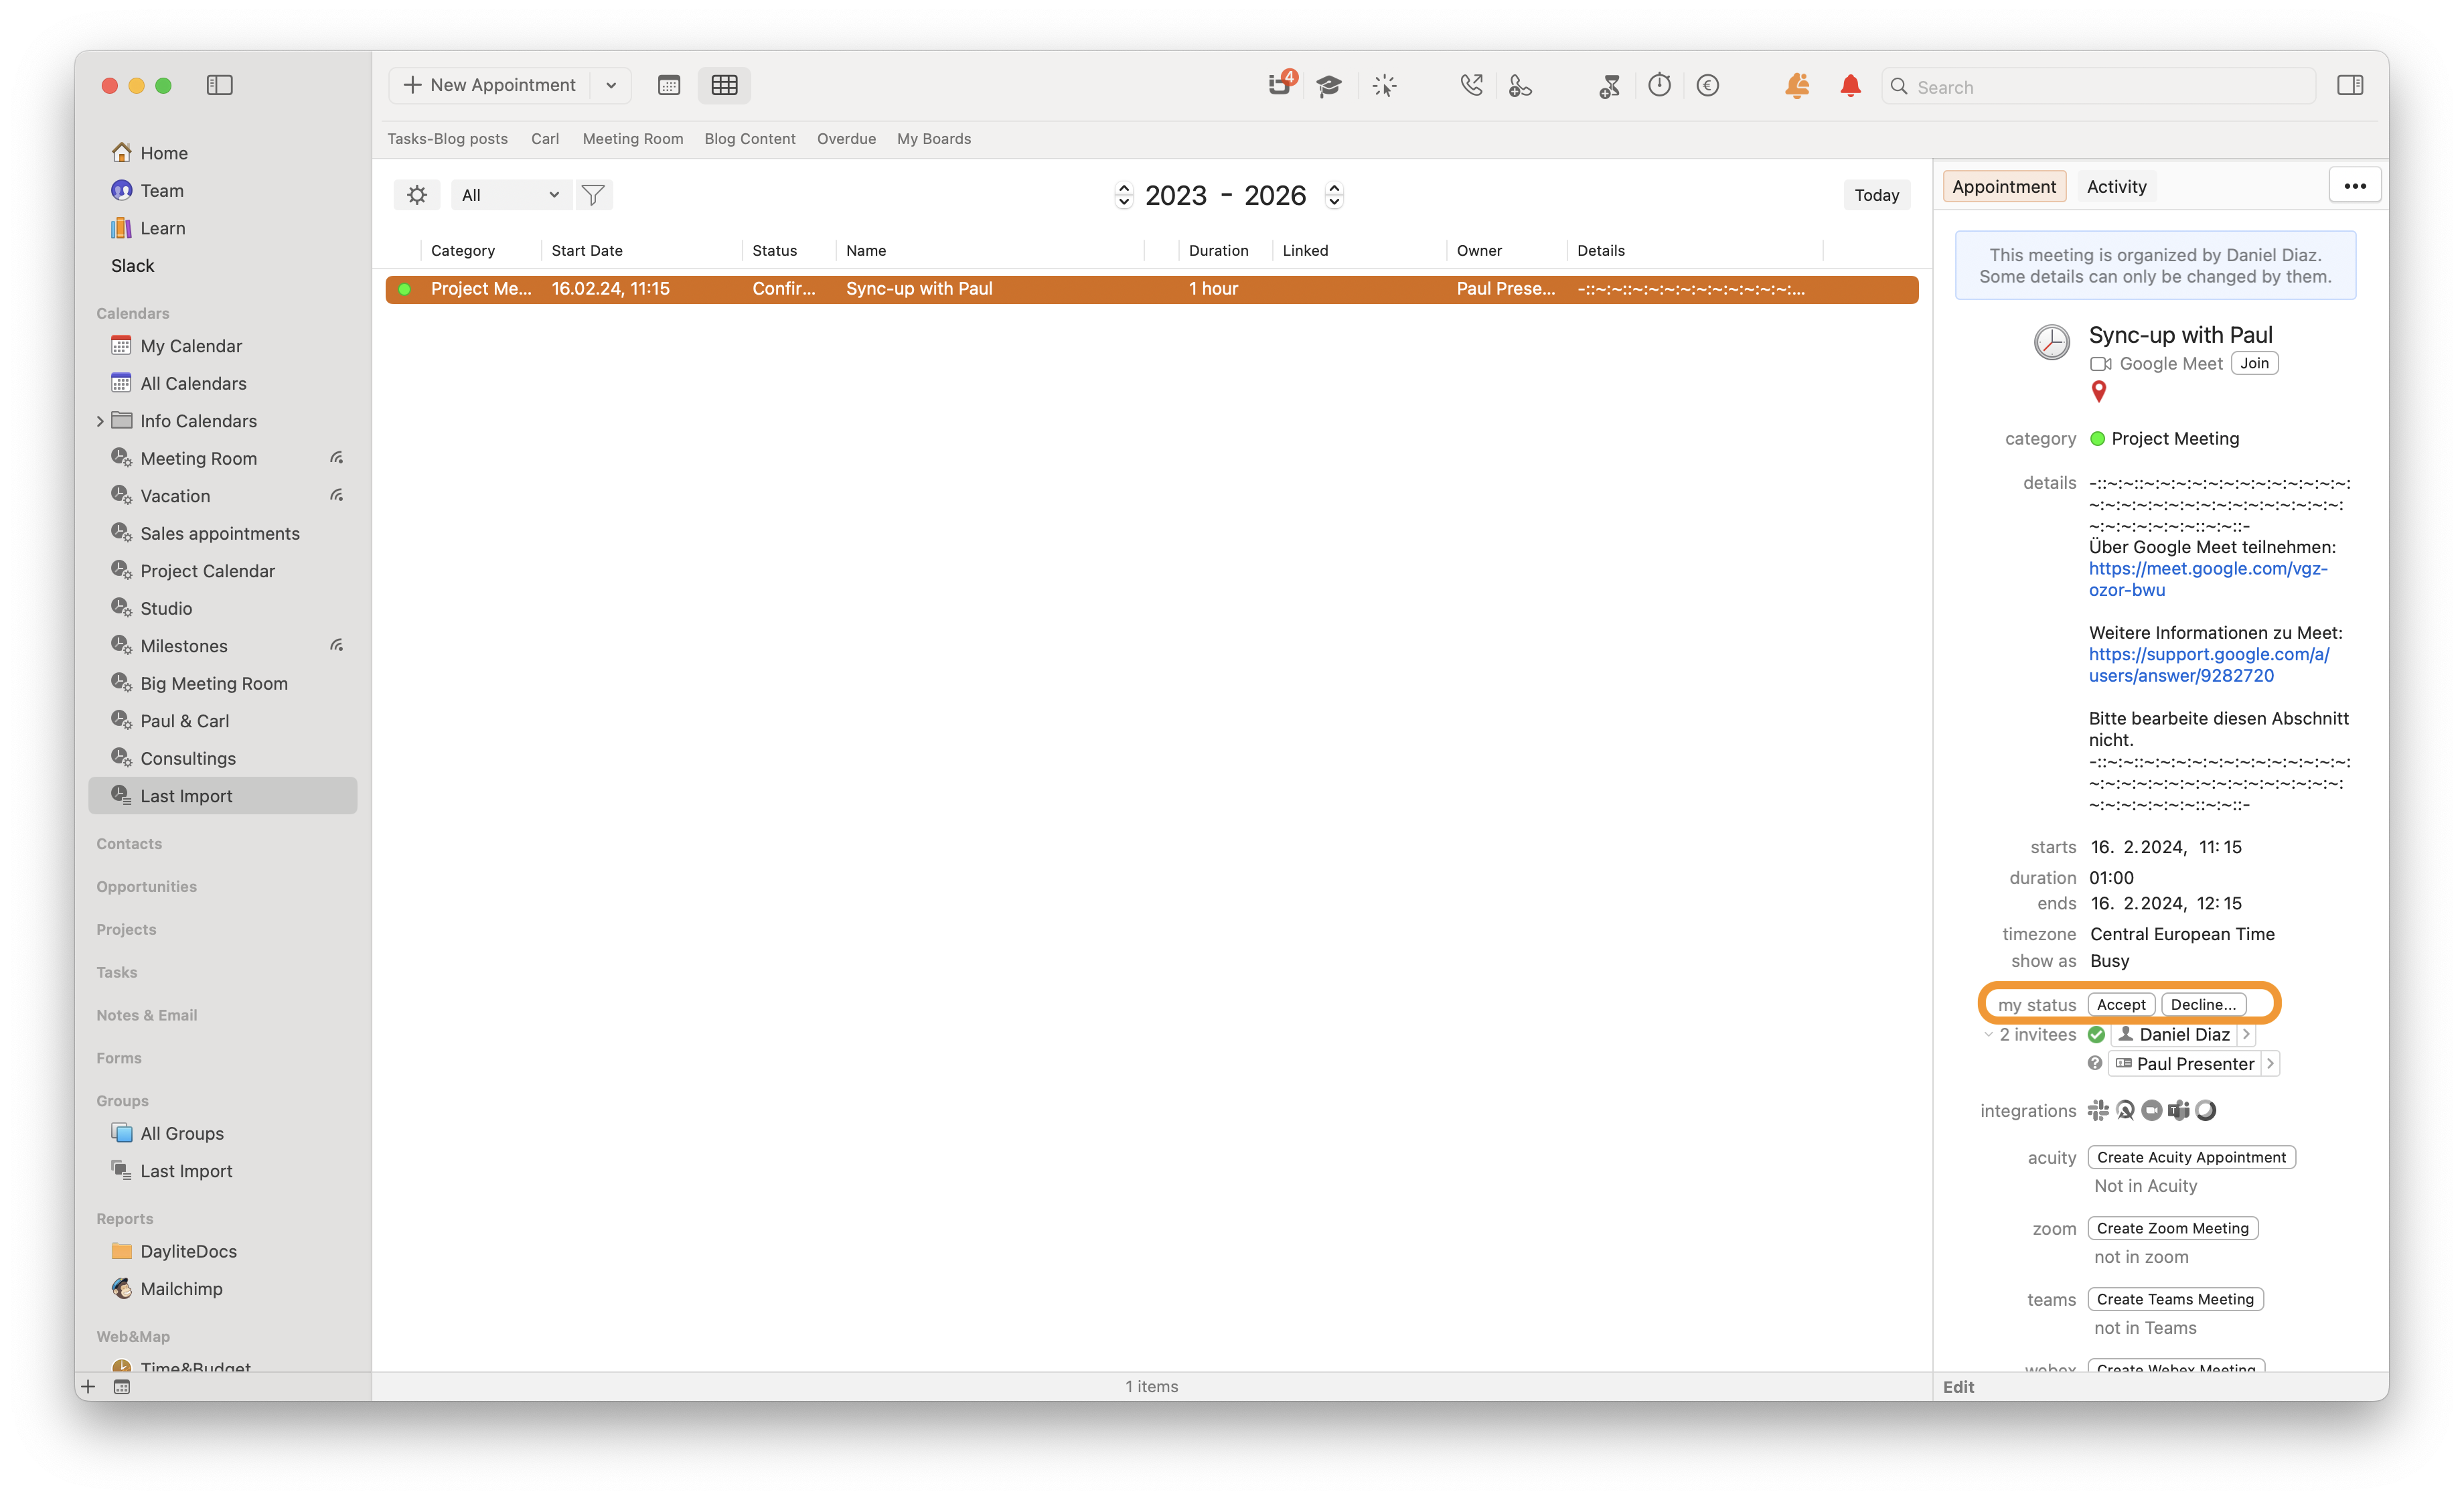Open the New Appointment dropdown arrow

(611, 85)
